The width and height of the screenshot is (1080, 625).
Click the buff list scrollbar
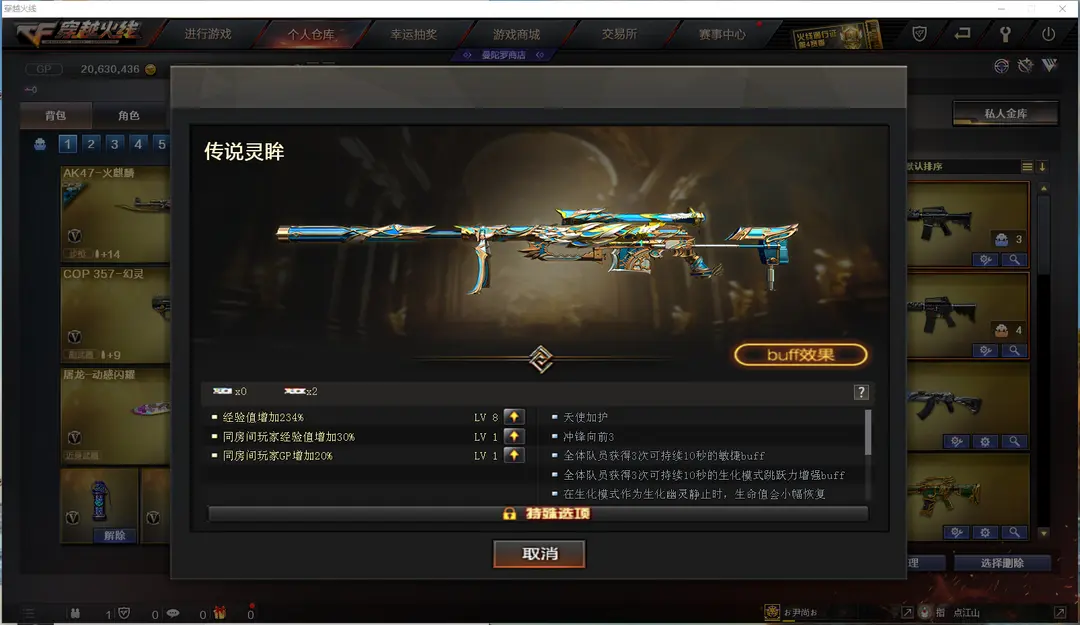coord(868,433)
